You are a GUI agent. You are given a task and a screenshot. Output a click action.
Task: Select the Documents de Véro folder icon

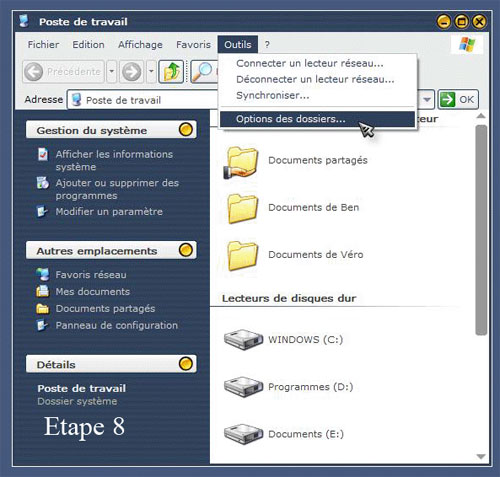243,256
